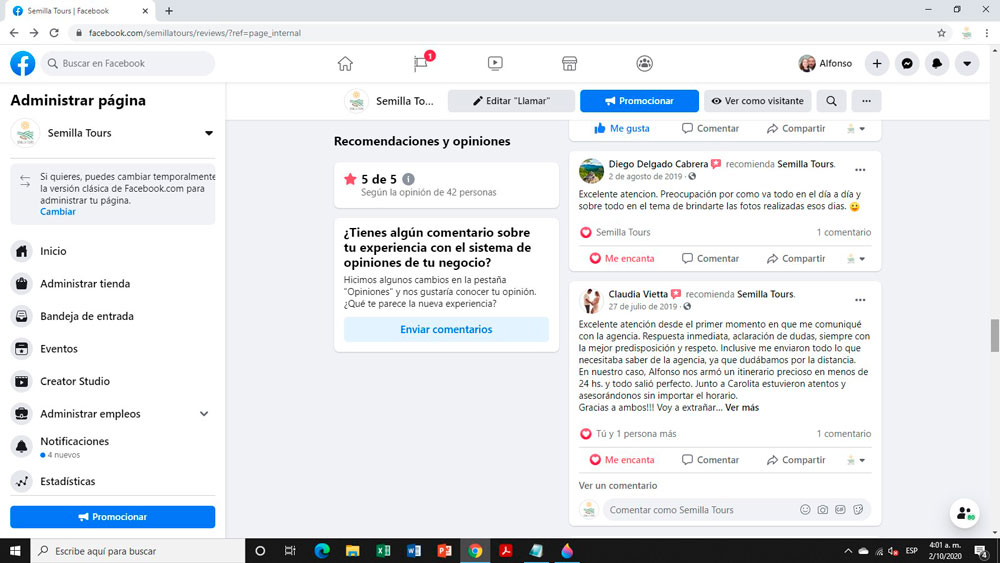Click the Buscar en Facebook search field
This screenshot has height=563, width=1000.
[128, 63]
